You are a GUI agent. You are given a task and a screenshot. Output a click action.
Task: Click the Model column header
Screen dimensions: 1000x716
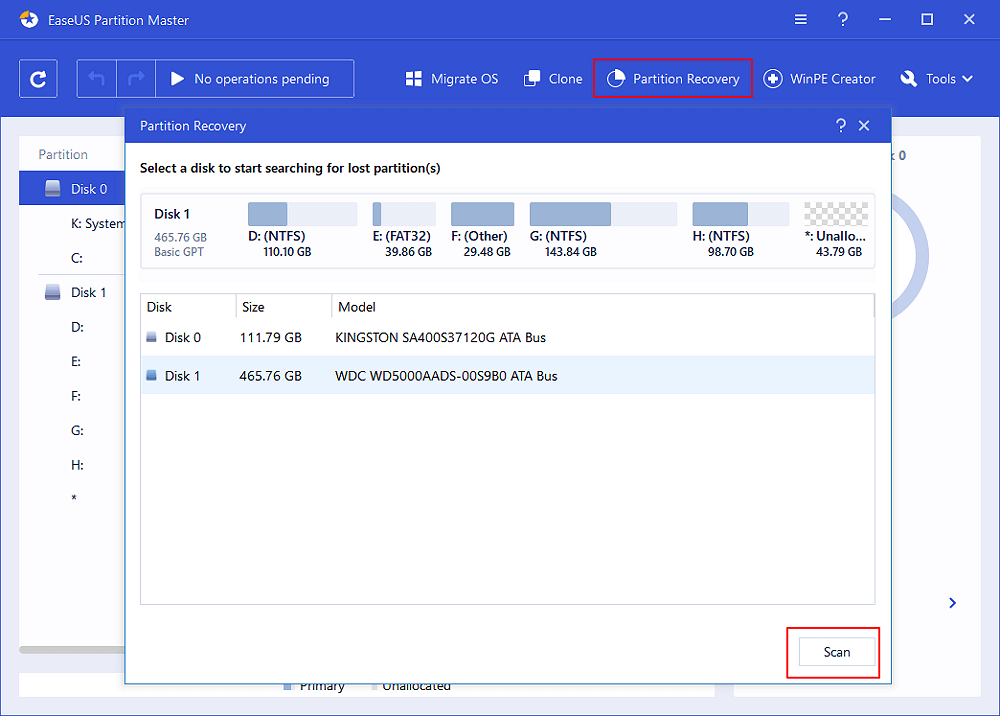tap(603, 307)
